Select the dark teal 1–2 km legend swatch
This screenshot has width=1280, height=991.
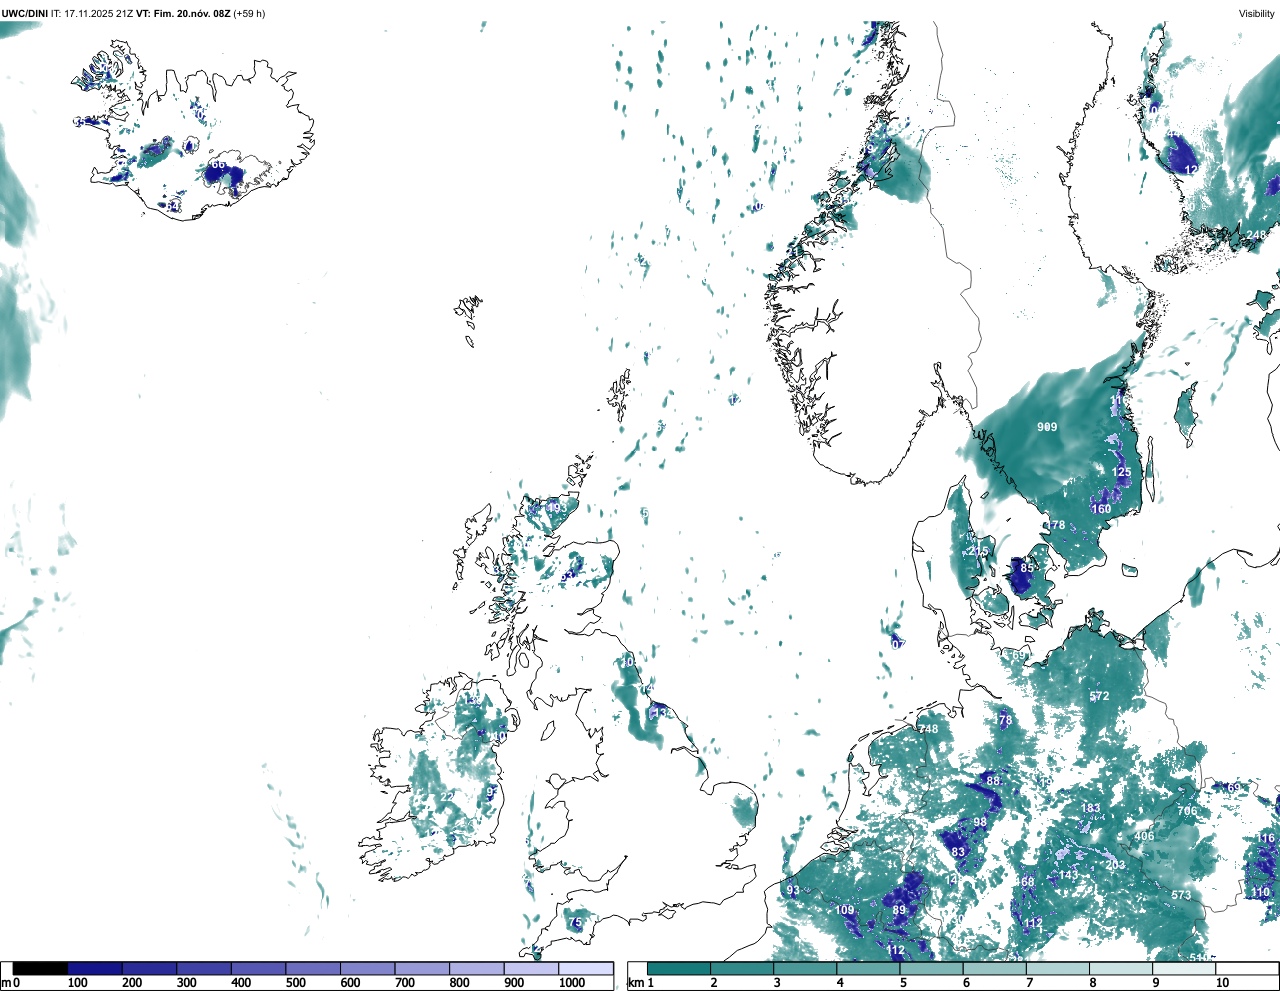(679, 968)
